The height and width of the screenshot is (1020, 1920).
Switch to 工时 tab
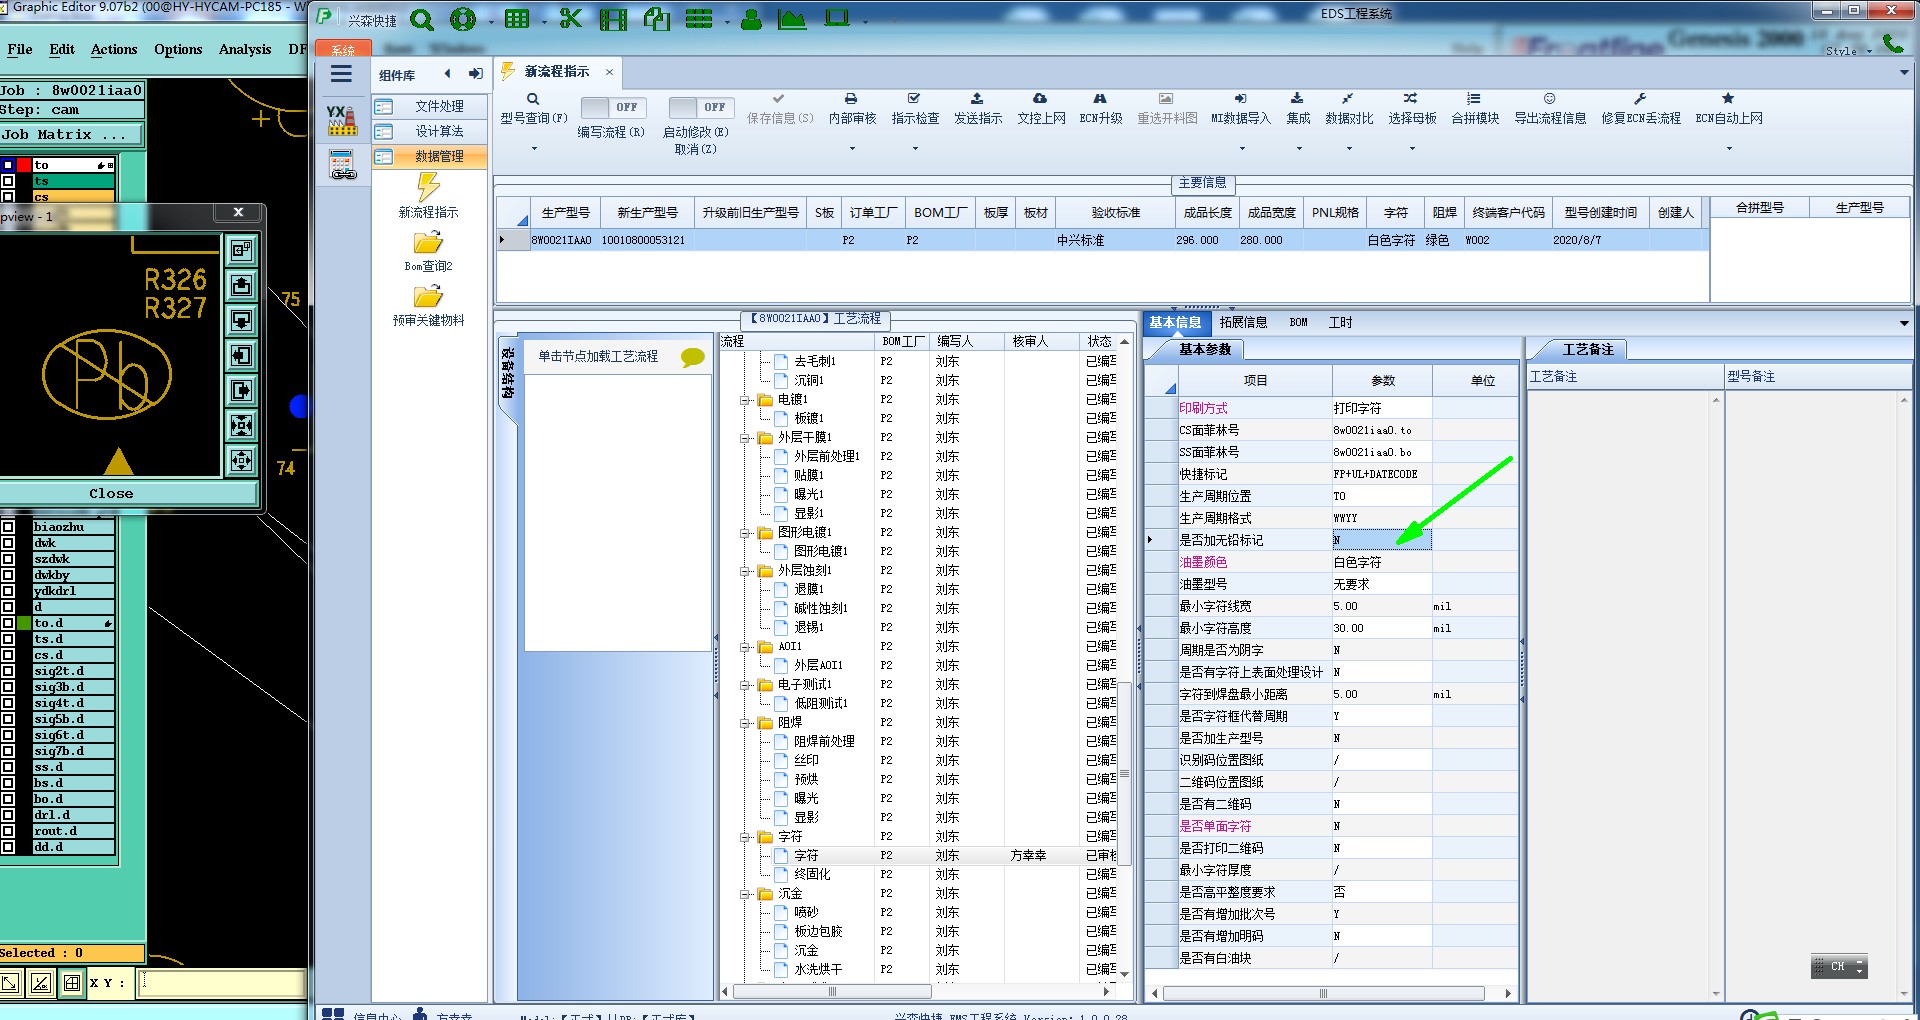pyautogui.click(x=1340, y=323)
